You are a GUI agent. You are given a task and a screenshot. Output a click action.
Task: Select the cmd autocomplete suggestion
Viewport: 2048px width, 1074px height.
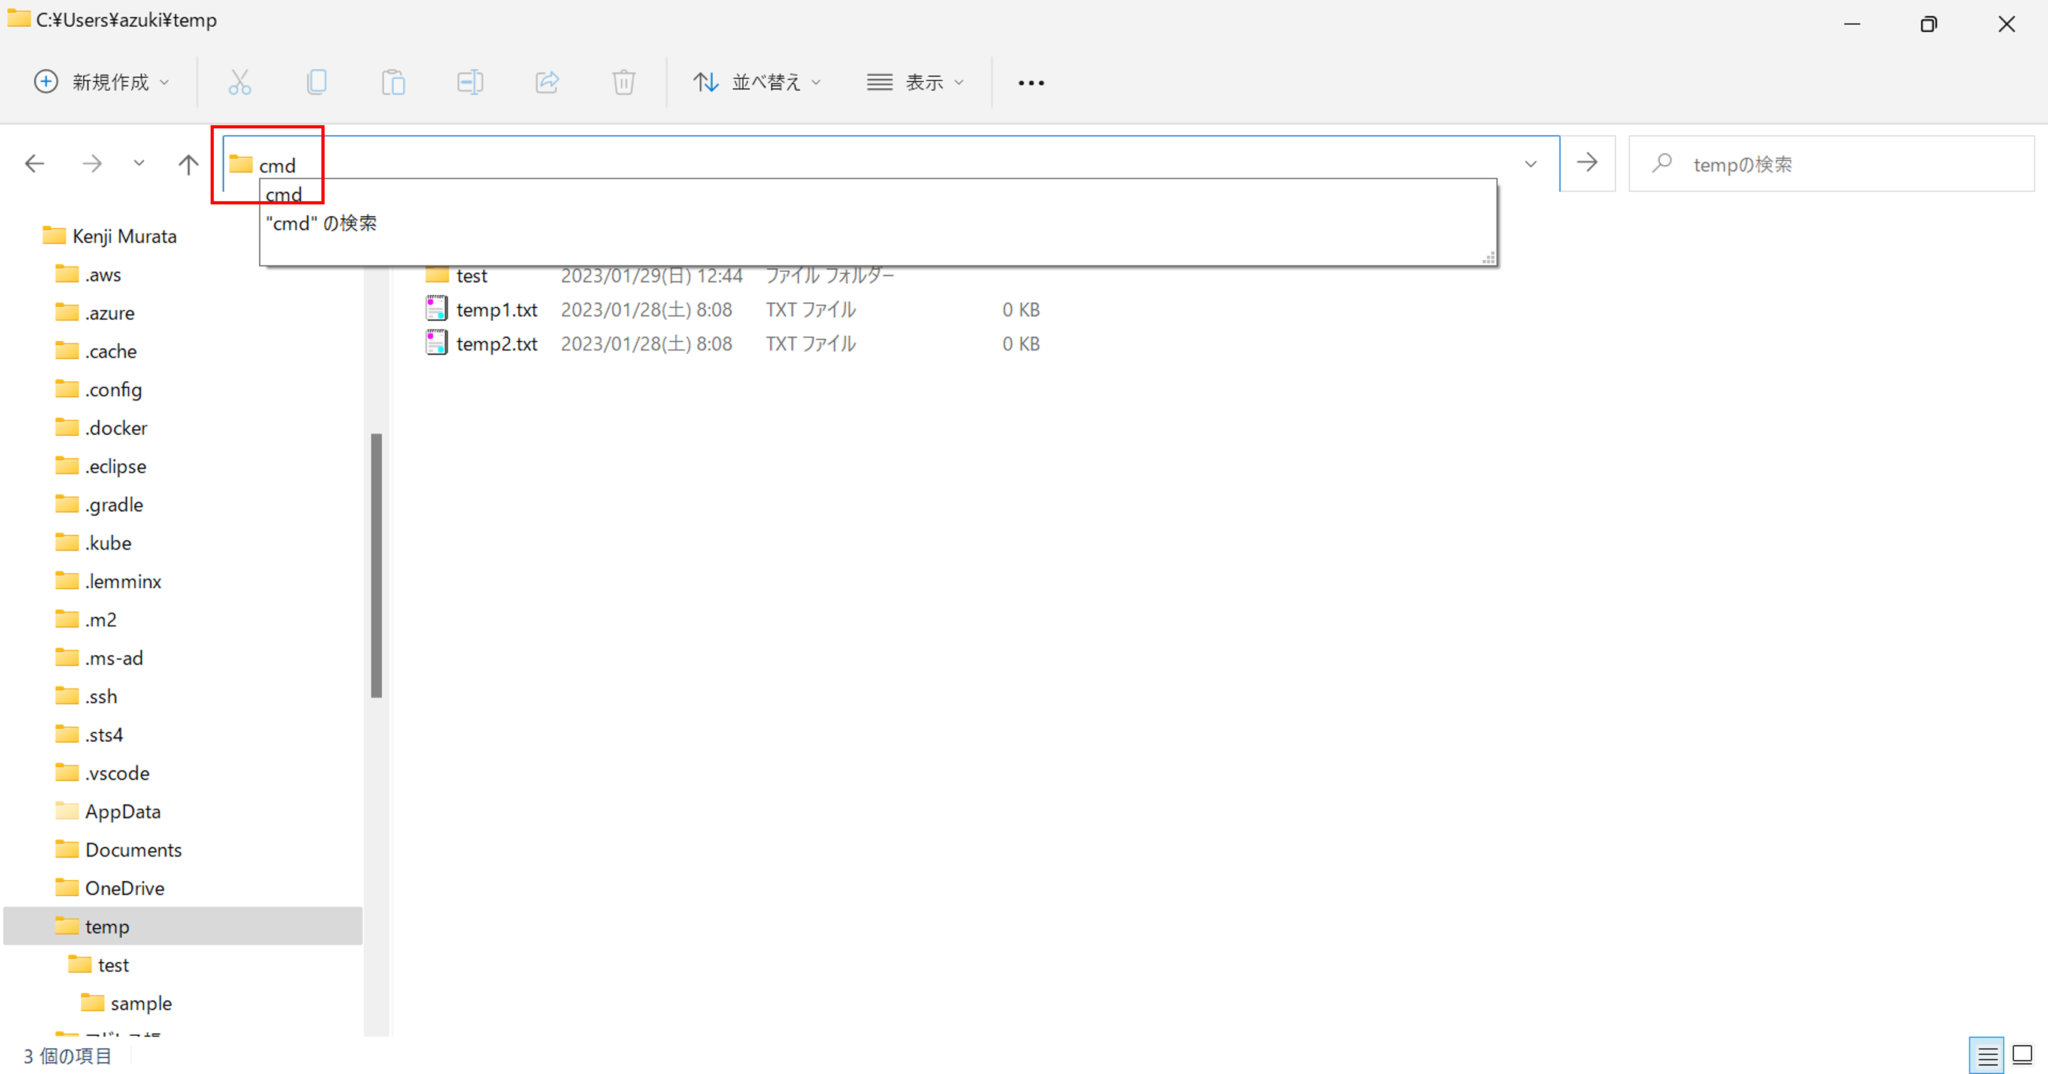coord(284,194)
